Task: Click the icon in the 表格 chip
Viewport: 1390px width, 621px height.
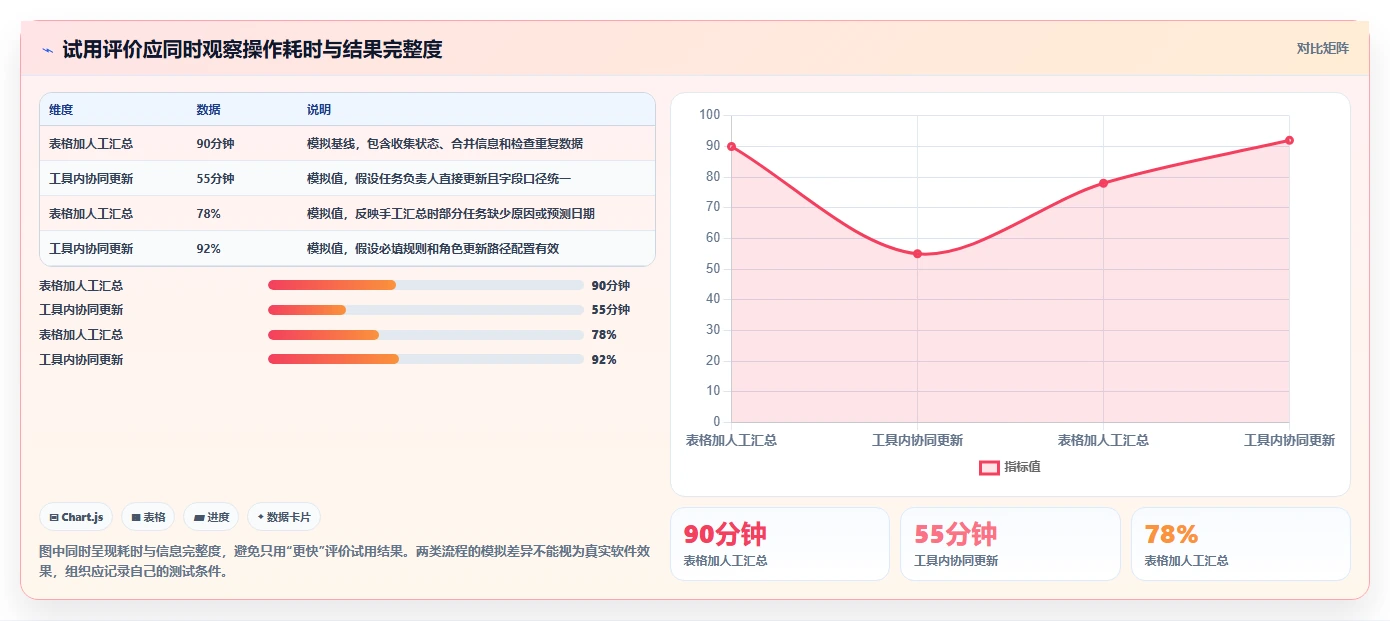Action: coord(136,517)
